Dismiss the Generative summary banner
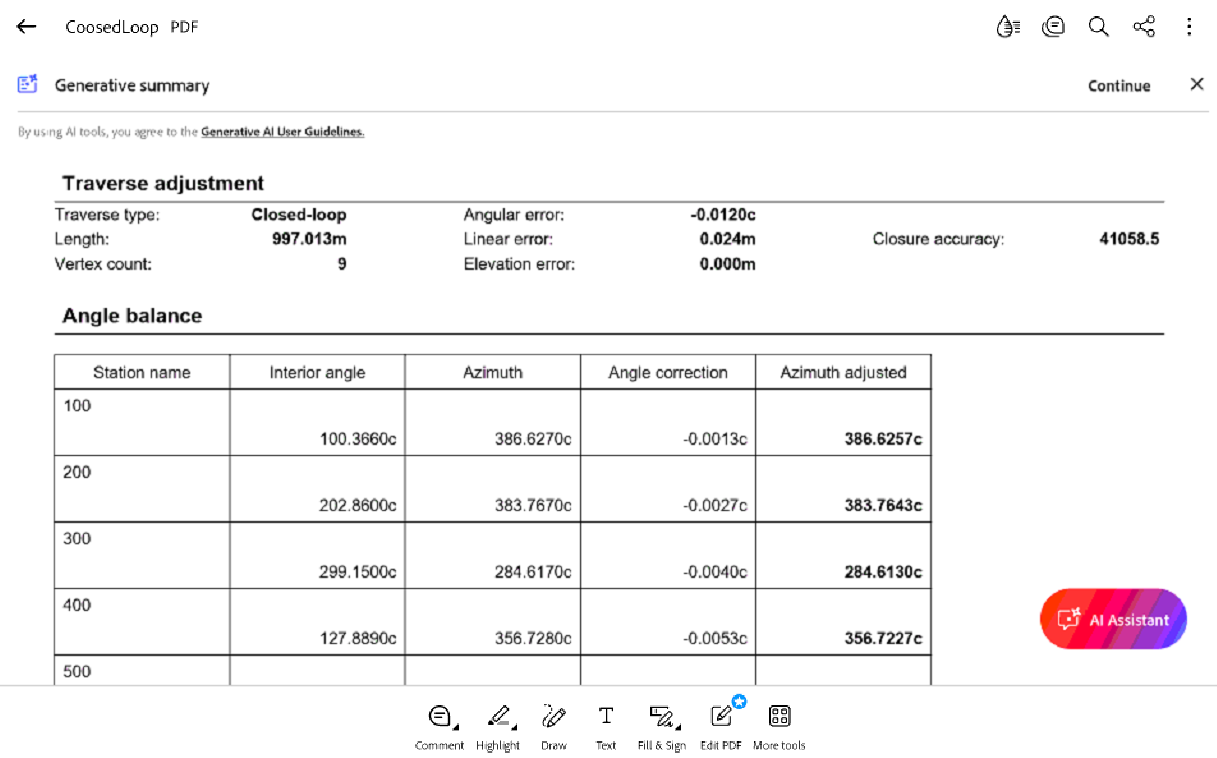Image resolution: width=1217 pixels, height=758 pixels. coord(1196,85)
